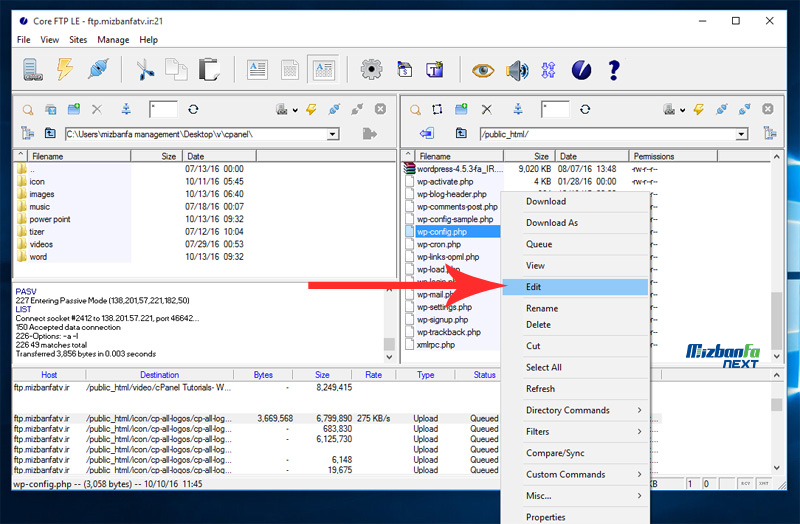This screenshot has height=524, width=800.
Task: Select wp-config-sample.php in remote list
Action: pyautogui.click(x=455, y=219)
